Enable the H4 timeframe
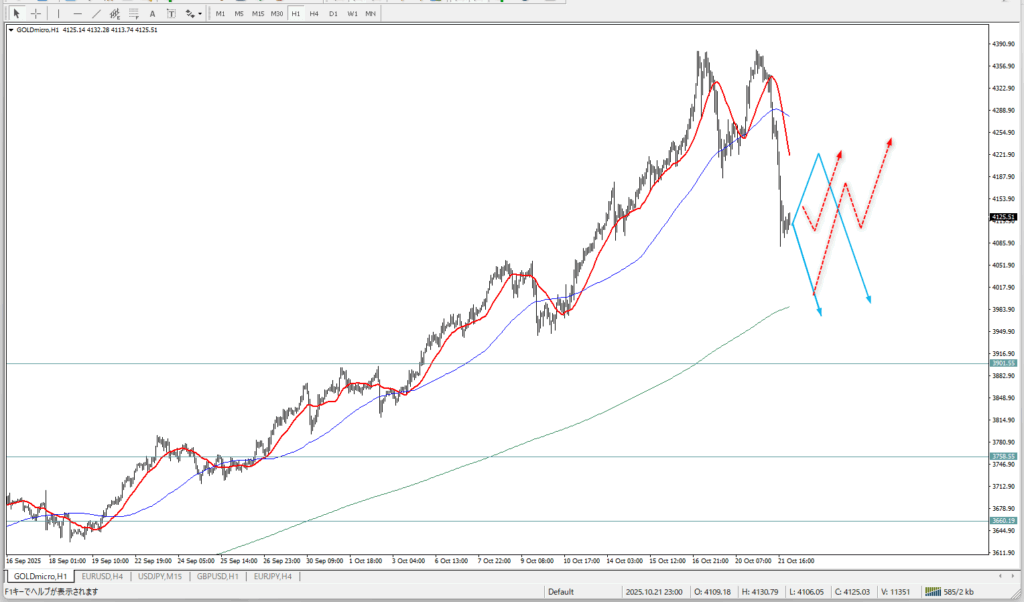 314,14
